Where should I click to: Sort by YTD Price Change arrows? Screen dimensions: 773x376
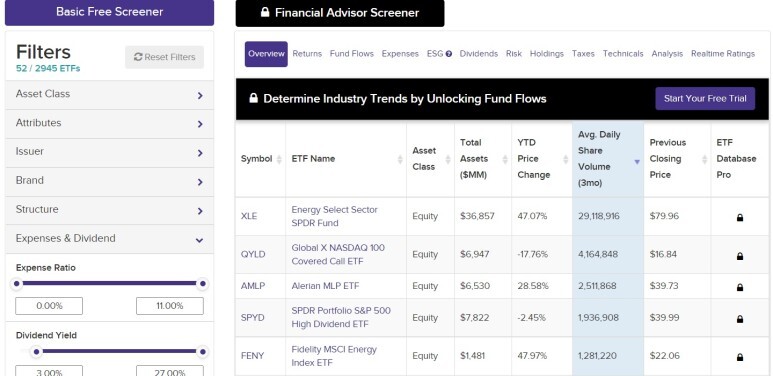(x=565, y=159)
